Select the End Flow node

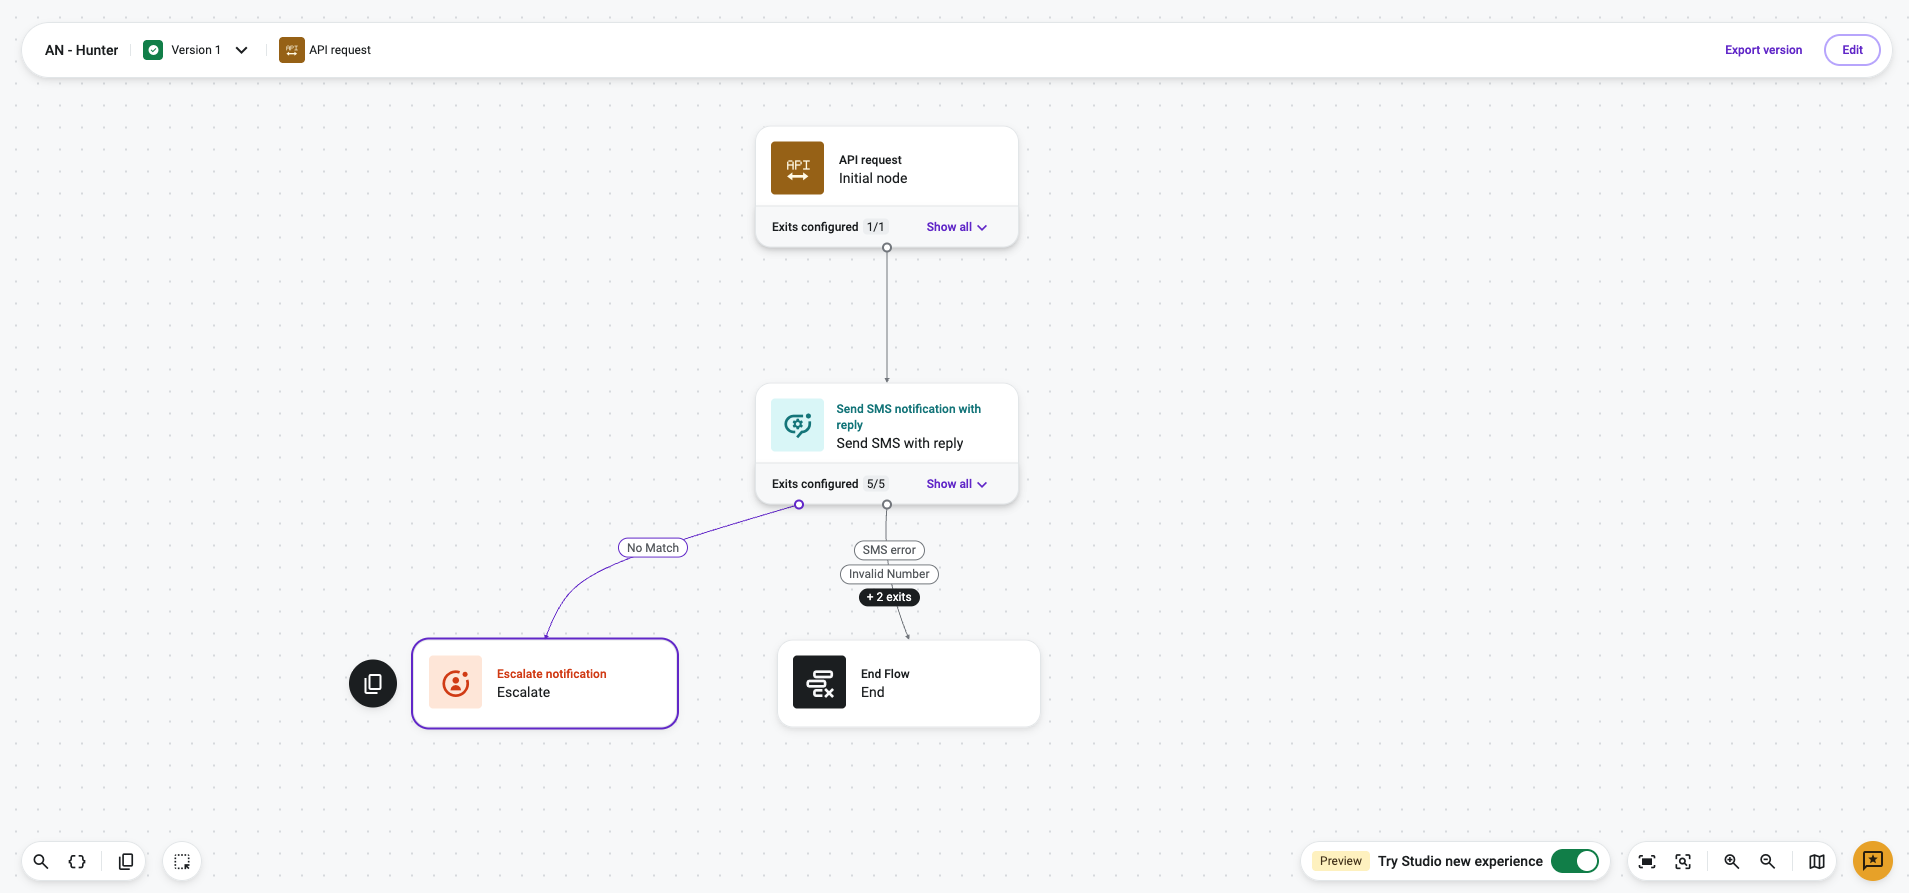point(909,683)
